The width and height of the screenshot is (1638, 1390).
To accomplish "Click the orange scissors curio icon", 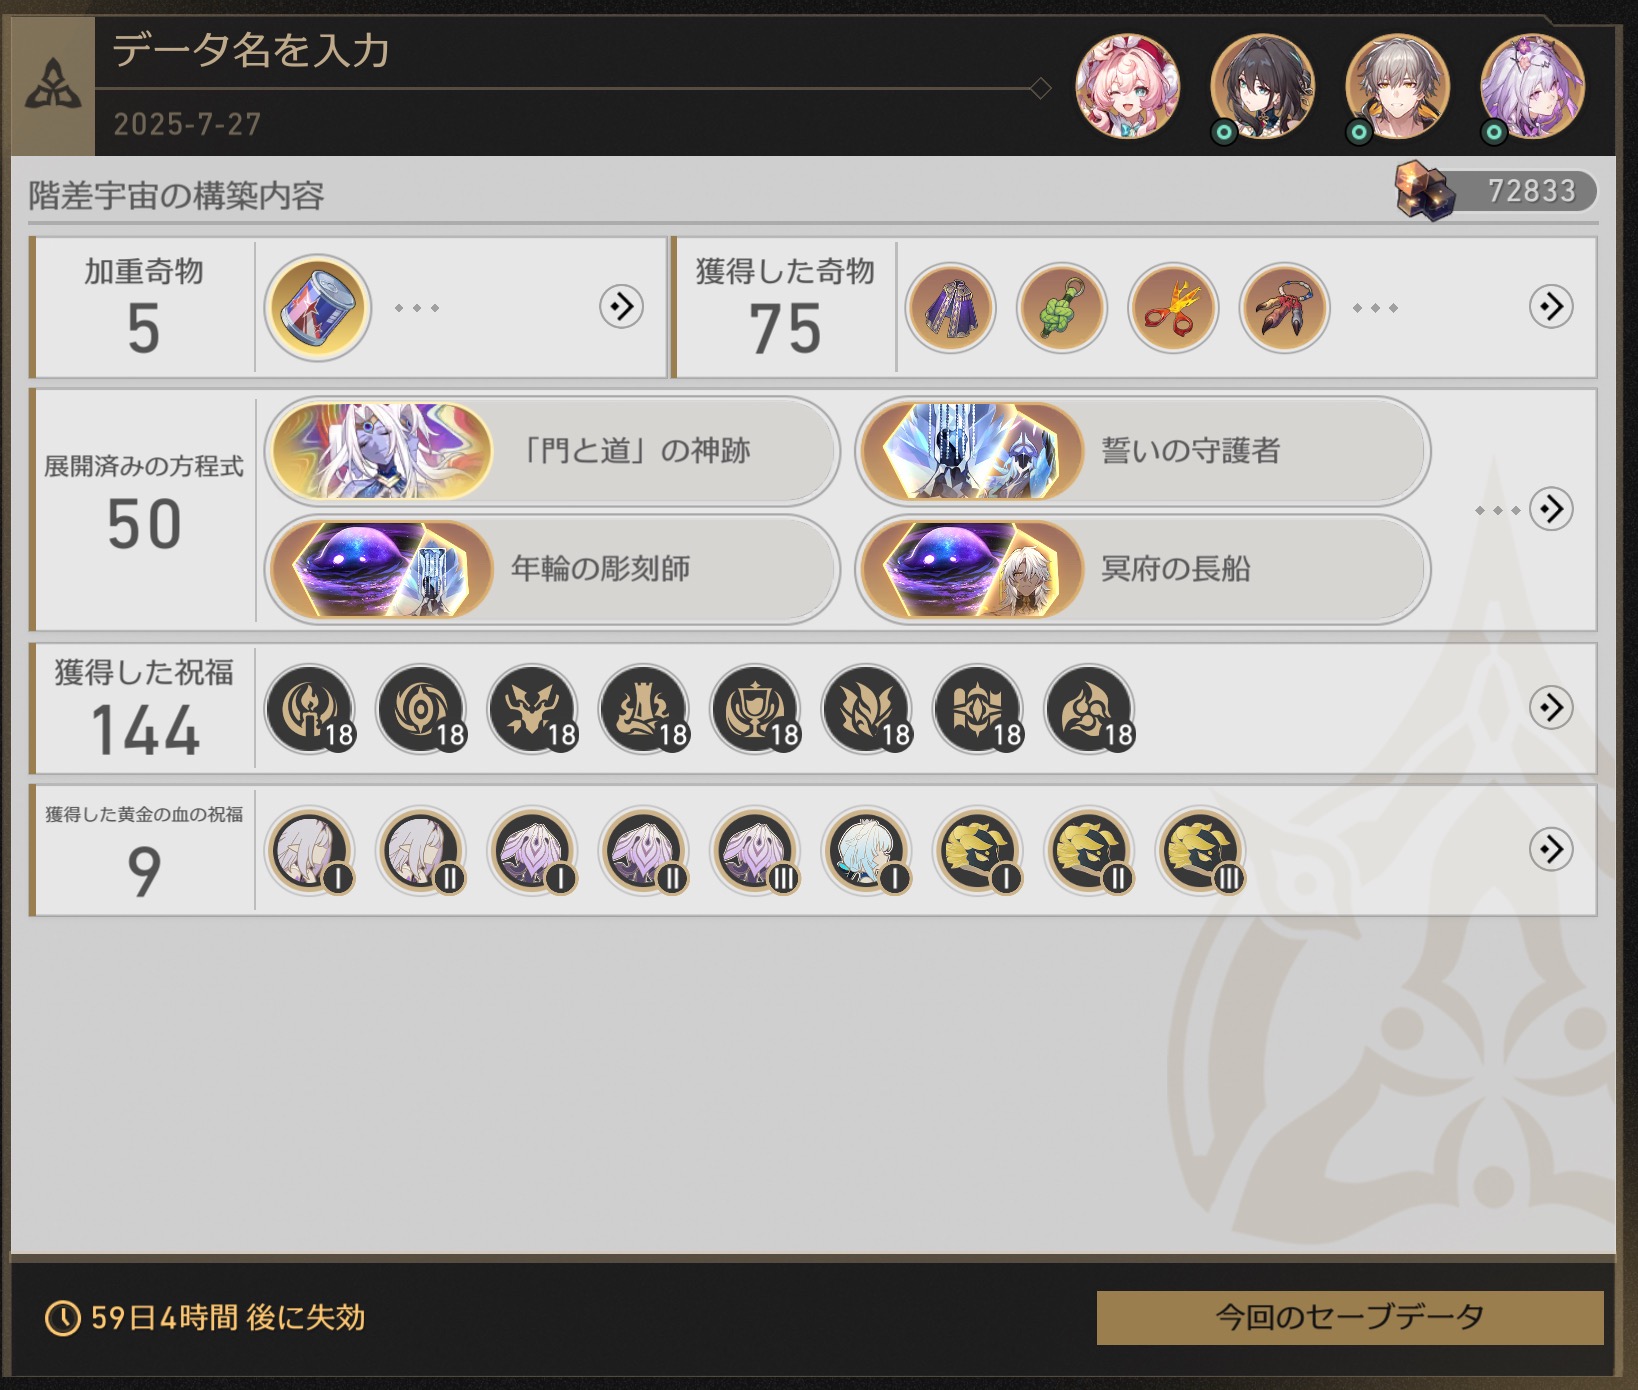I will 1173,308.
